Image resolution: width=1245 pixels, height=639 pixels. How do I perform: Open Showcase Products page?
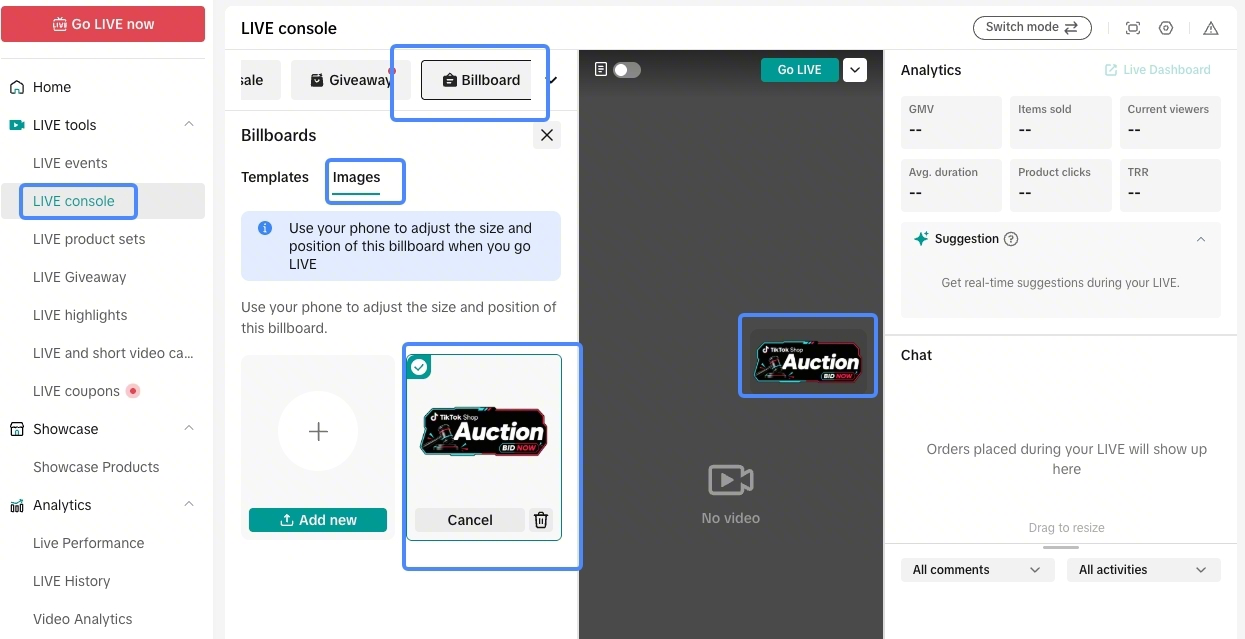(96, 467)
